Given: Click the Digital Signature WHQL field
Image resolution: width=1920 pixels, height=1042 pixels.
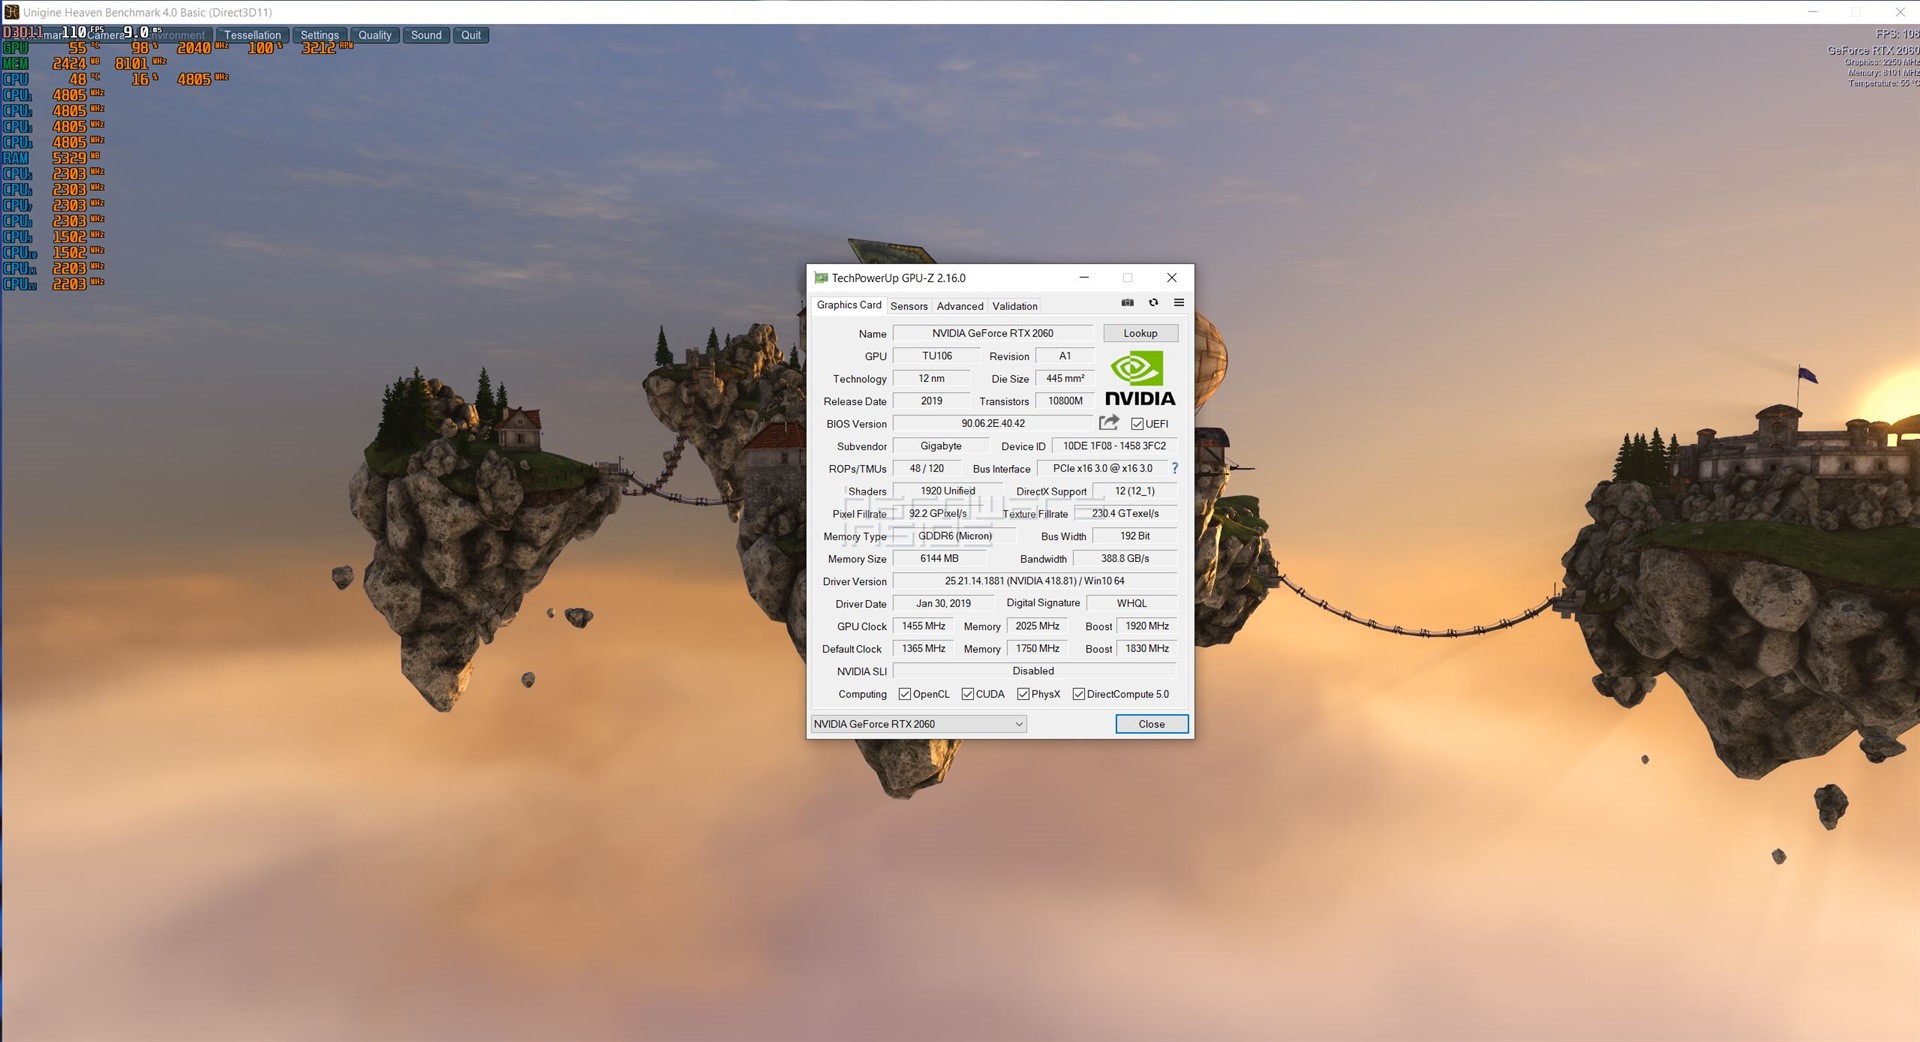Looking at the screenshot, I should [1132, 603].
